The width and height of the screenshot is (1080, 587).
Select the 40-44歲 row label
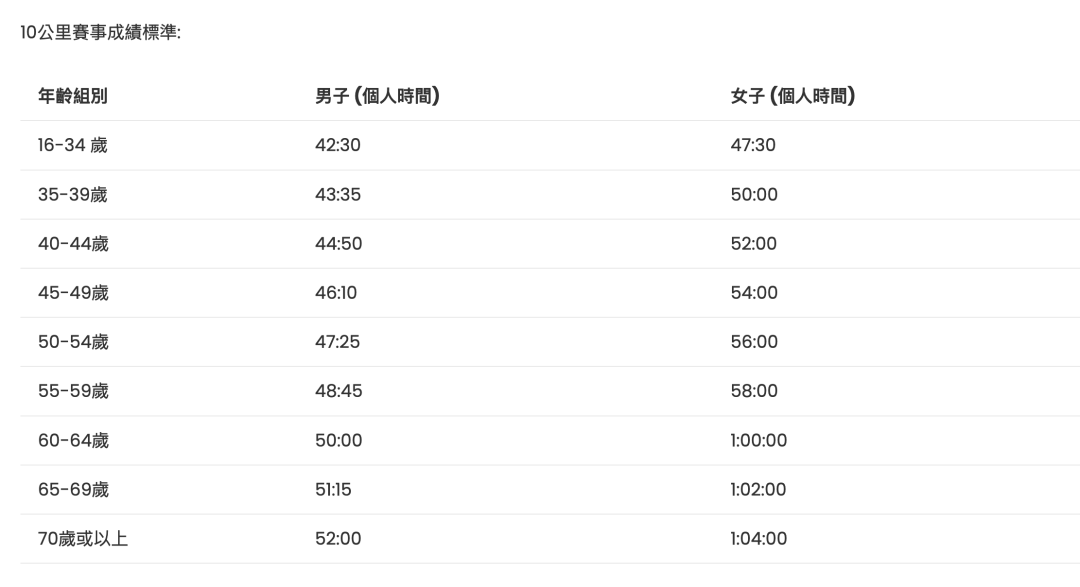pyautogui.click(x=73, y=243)
